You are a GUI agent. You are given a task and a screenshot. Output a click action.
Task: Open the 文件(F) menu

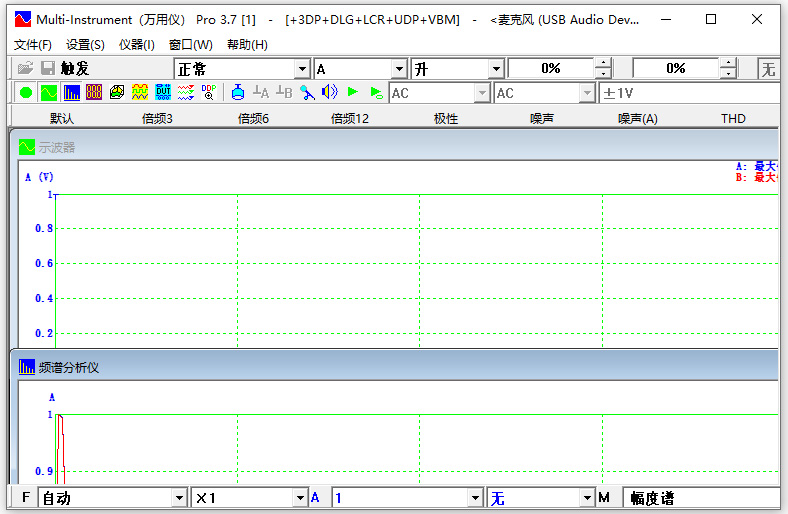(x=33, y=45)
